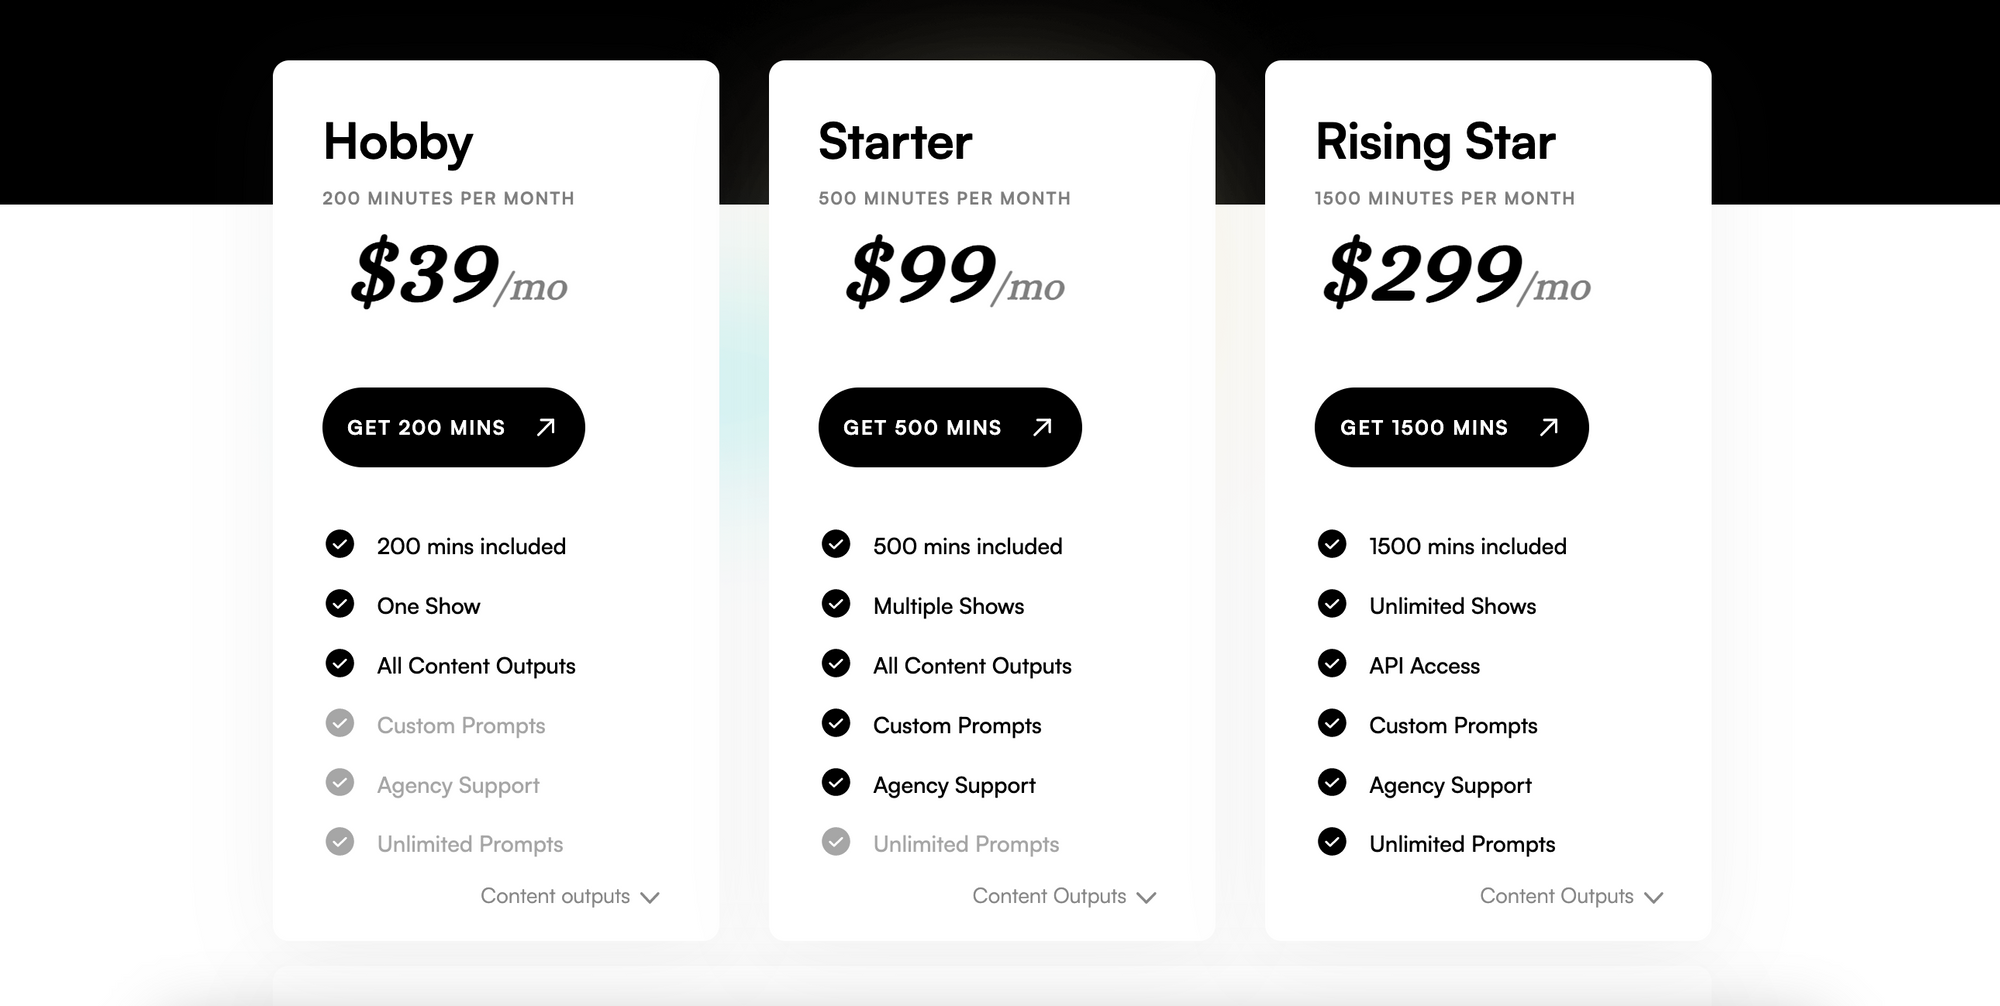The image size is (2000, 1006).
Task: Select the Rising Star plan heading
Action: [1435, 142]
